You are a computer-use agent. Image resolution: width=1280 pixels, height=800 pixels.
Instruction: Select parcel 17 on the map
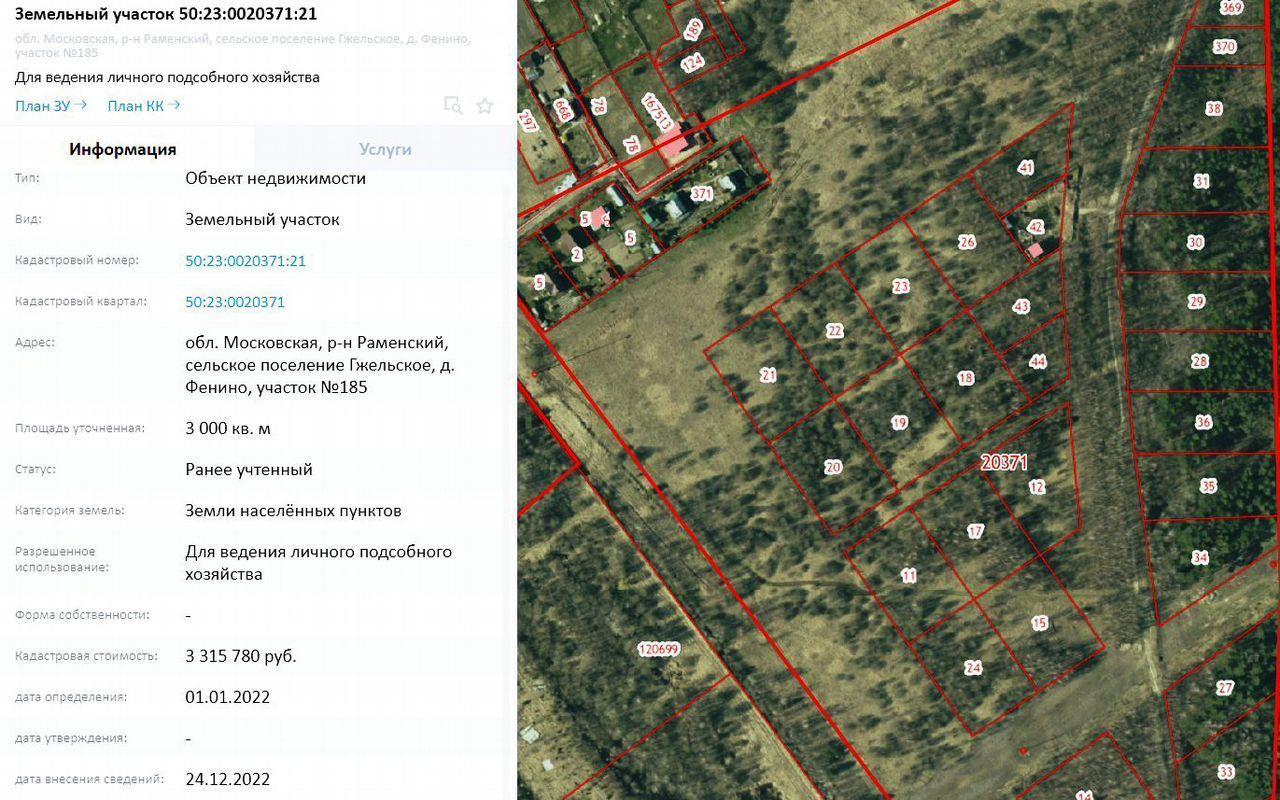tap(975, 531)
